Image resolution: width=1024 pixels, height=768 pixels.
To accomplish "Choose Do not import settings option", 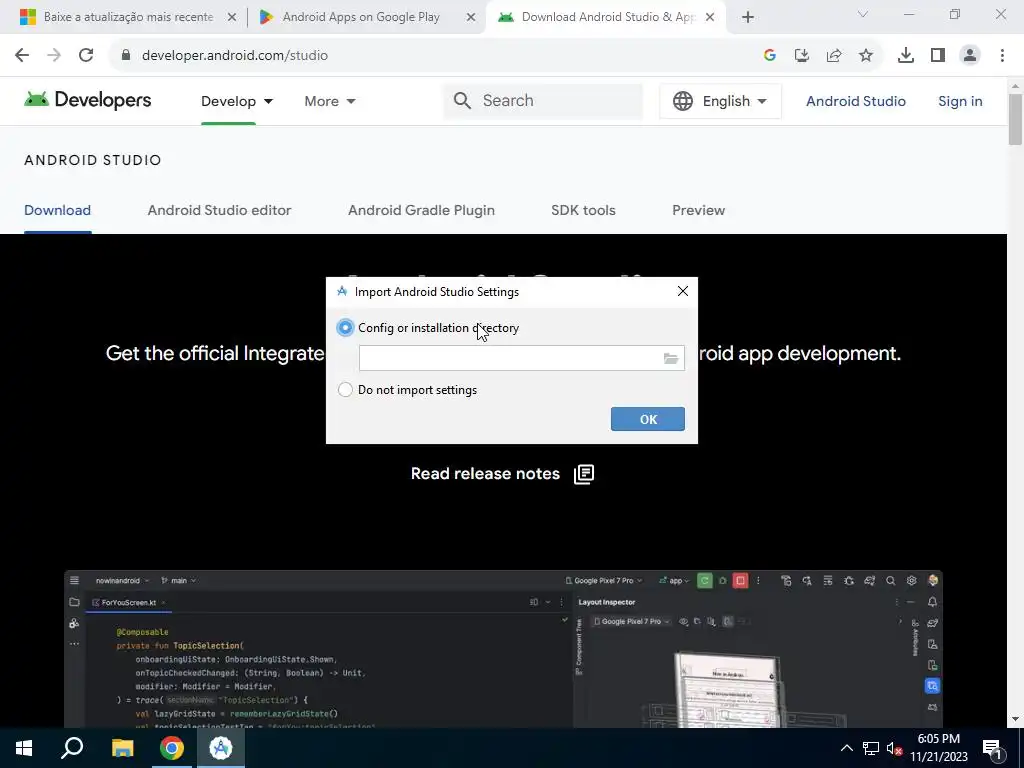I will pos(345,390).
